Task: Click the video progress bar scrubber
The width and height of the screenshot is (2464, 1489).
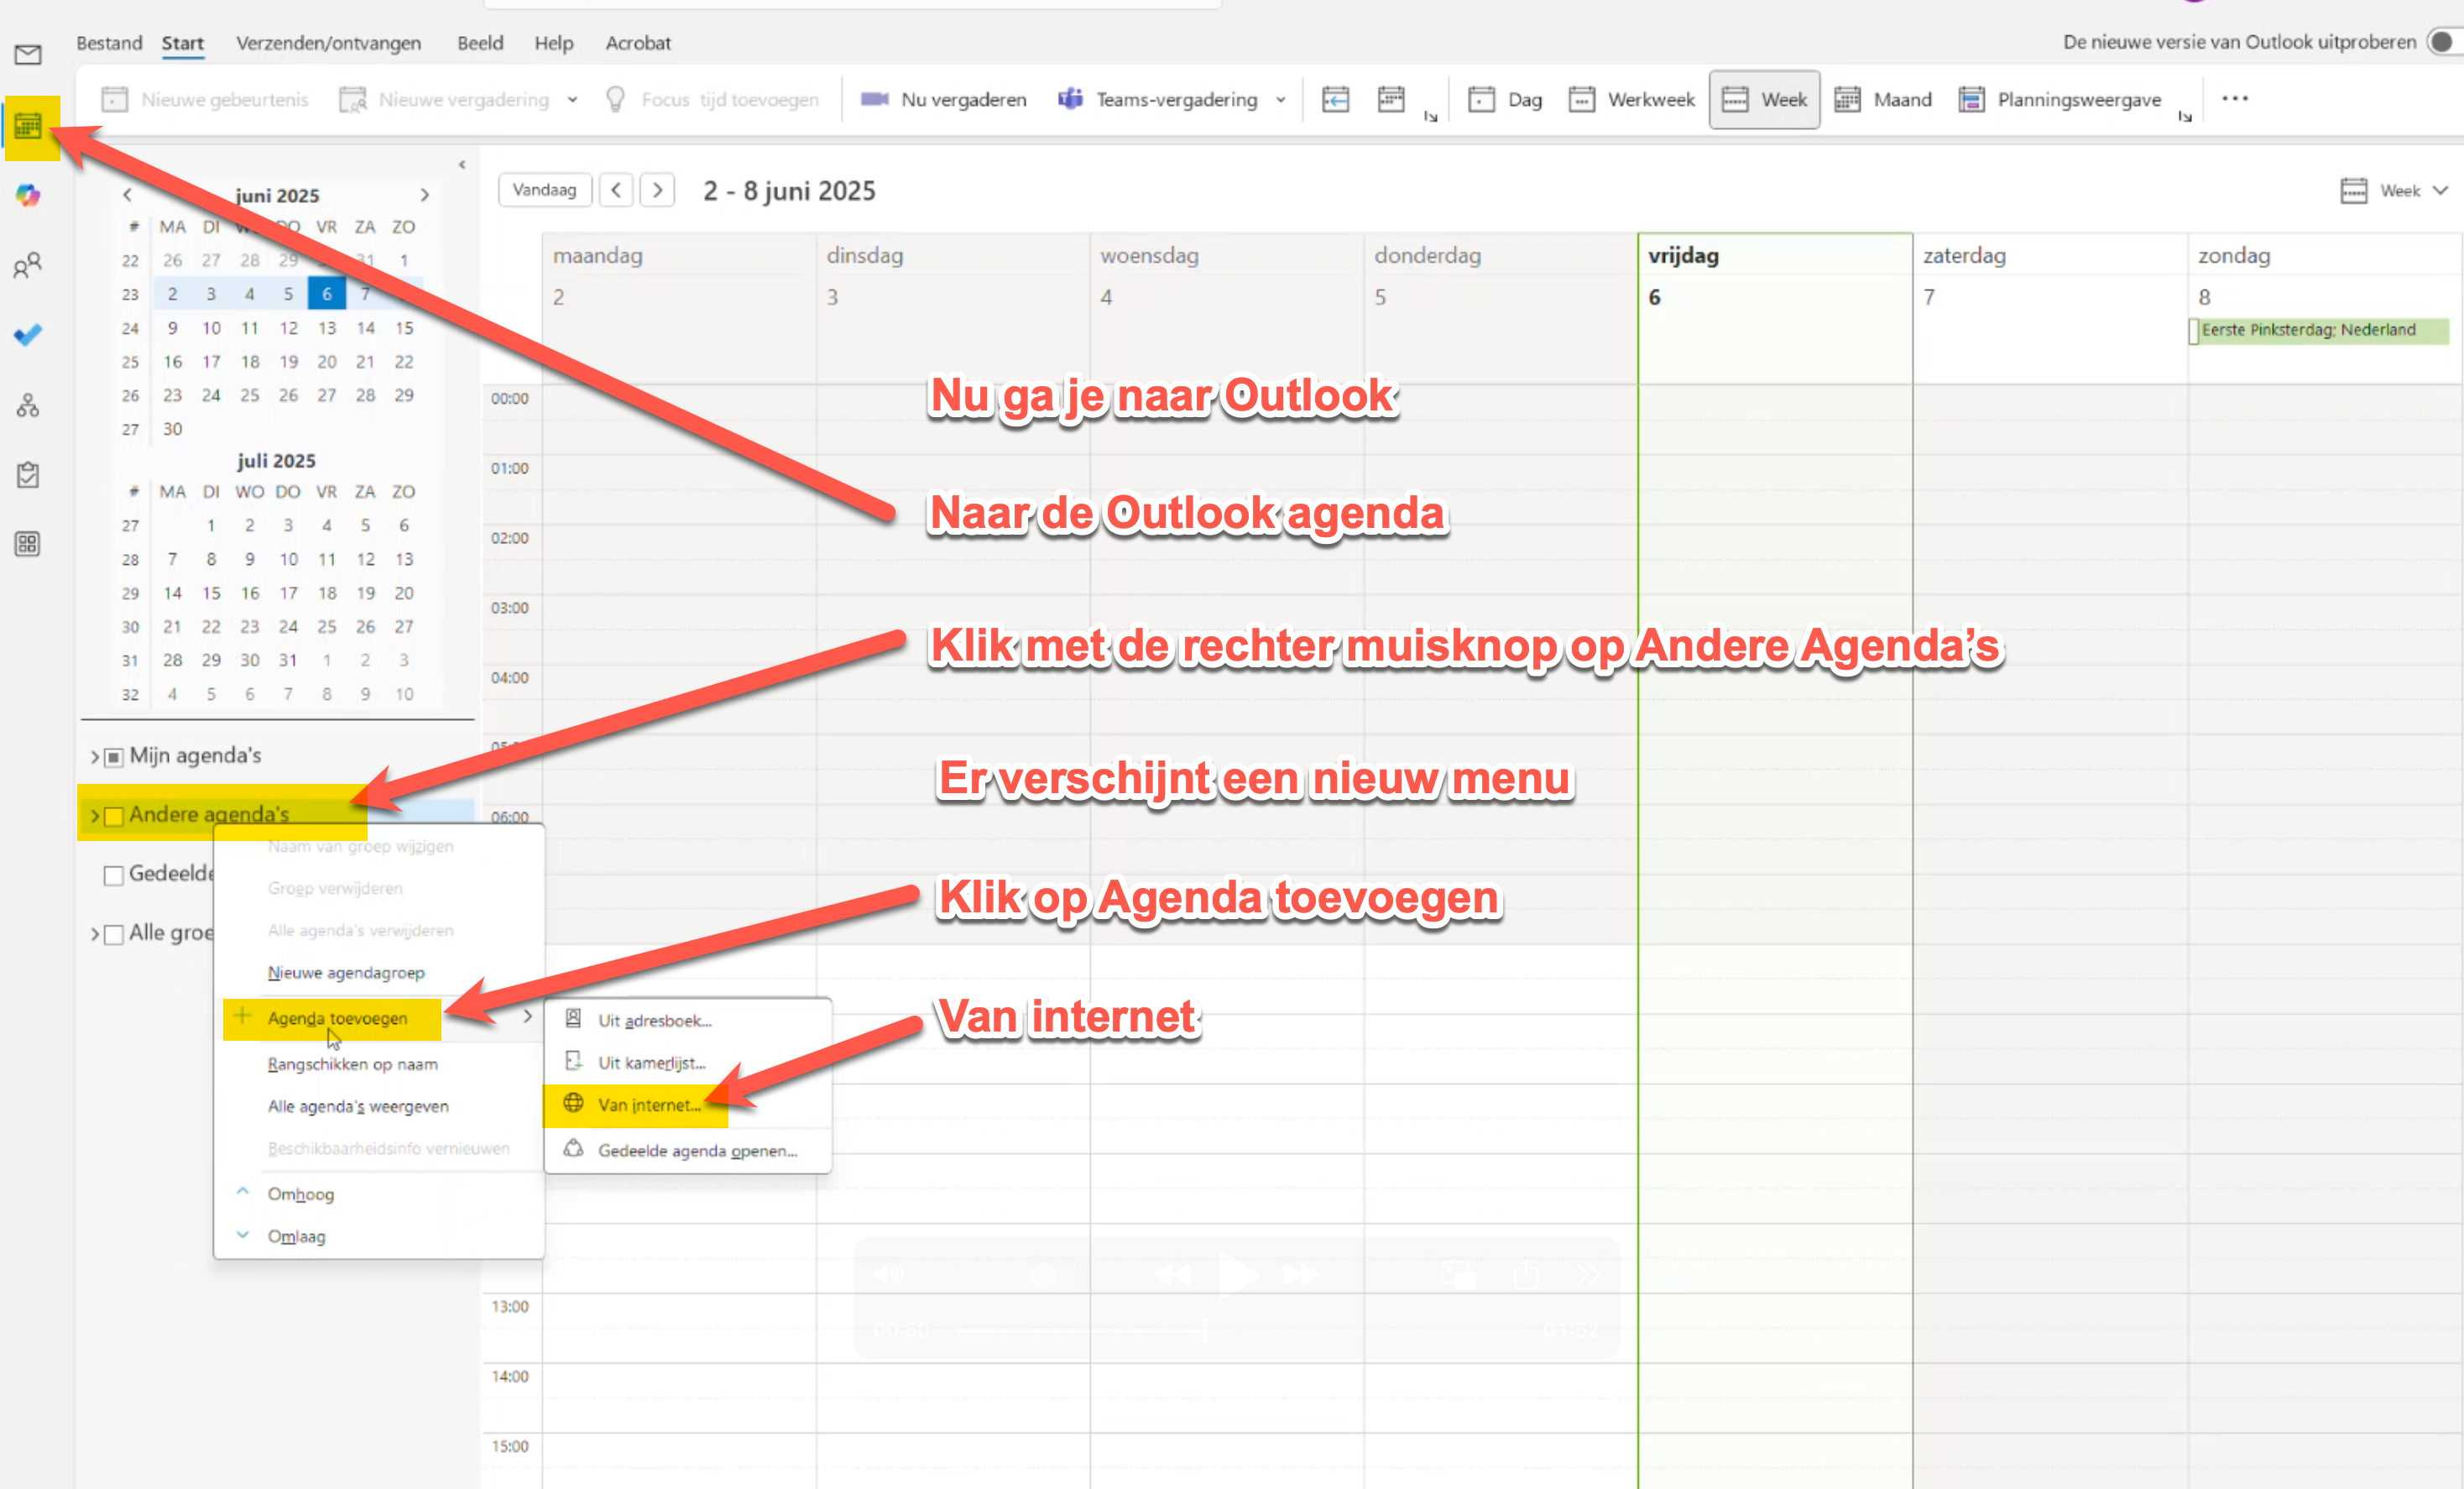Action: 1206,1330
